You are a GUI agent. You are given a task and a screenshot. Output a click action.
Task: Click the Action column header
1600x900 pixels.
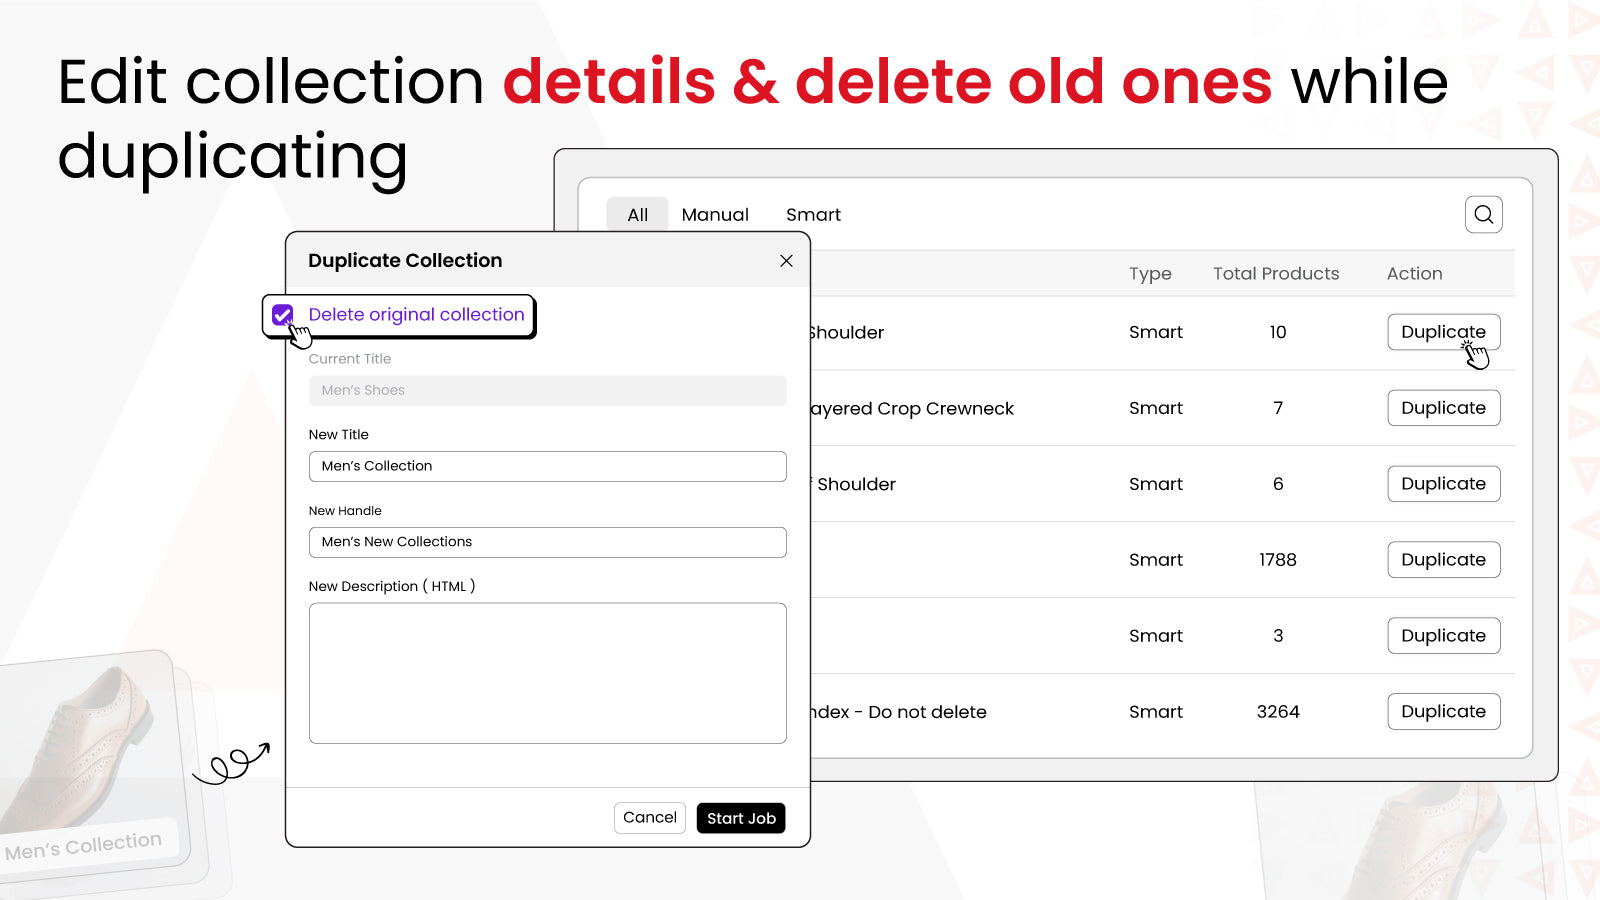[x=1414, y=274]
